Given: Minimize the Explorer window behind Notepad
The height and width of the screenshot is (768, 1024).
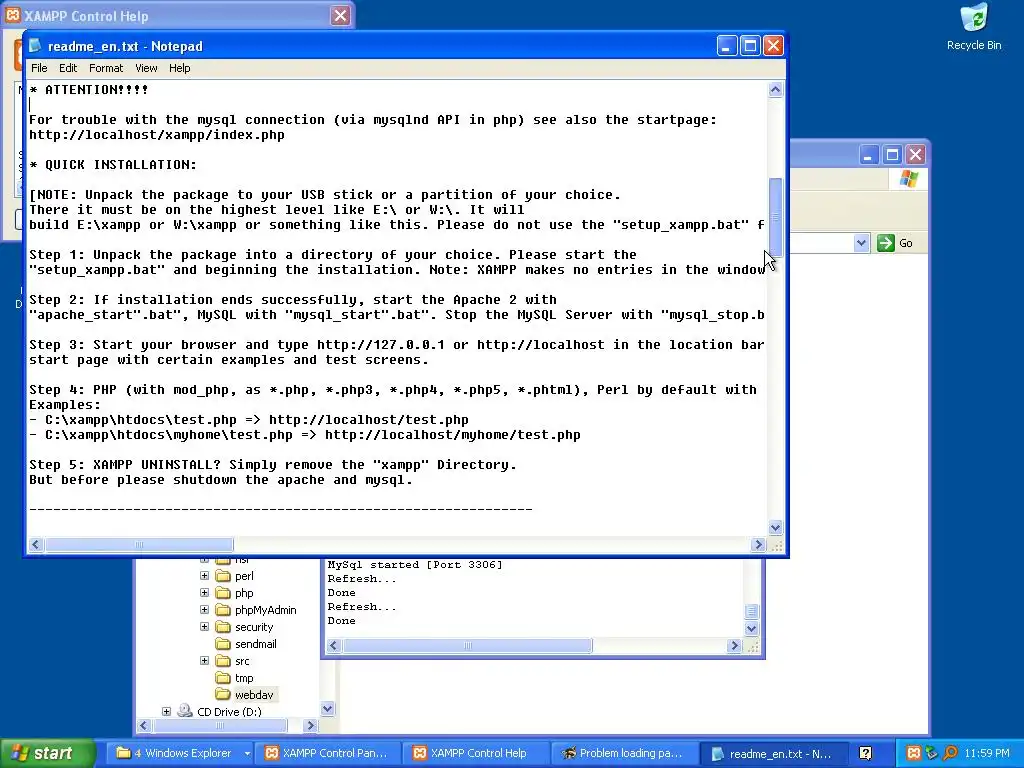Looking at the screenshot, I should click(868, 155).
